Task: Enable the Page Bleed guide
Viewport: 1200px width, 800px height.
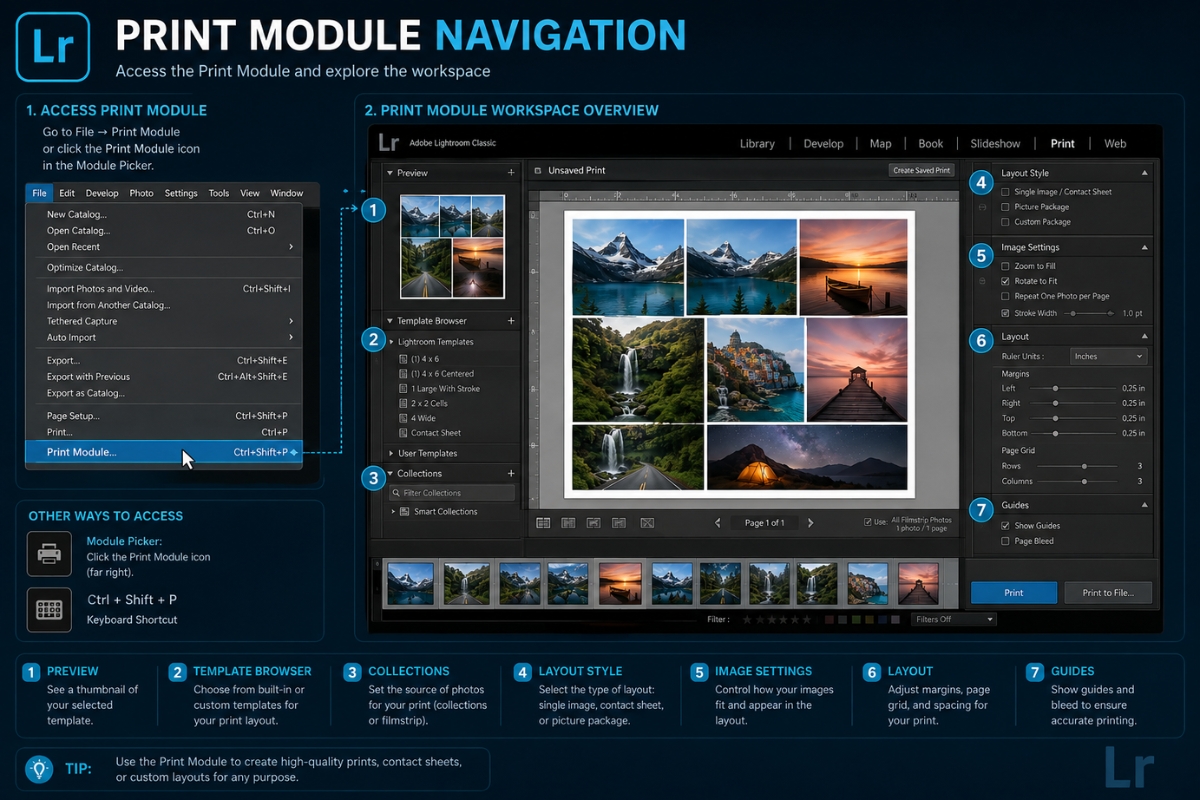Action: (x=1005, y=541)
